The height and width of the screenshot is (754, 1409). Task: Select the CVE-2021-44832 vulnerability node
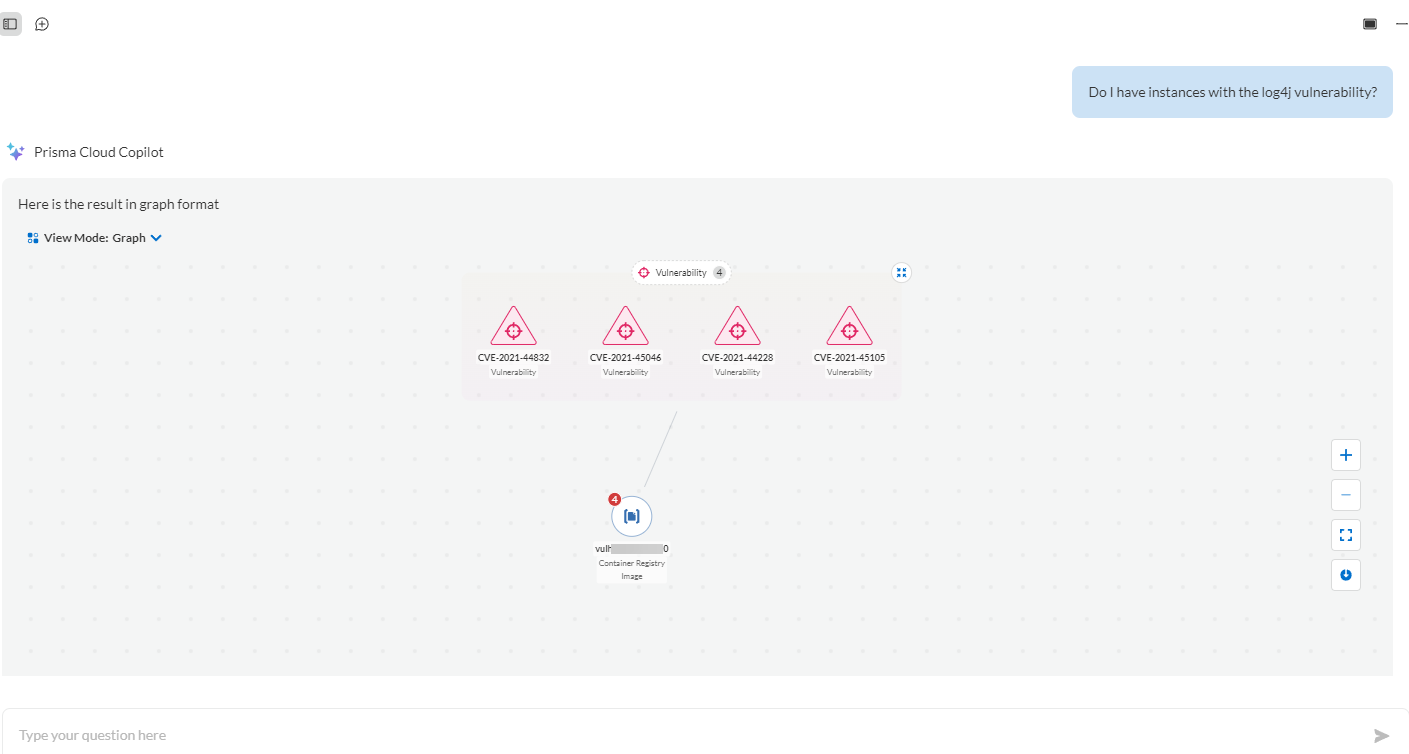click(513, 329)
